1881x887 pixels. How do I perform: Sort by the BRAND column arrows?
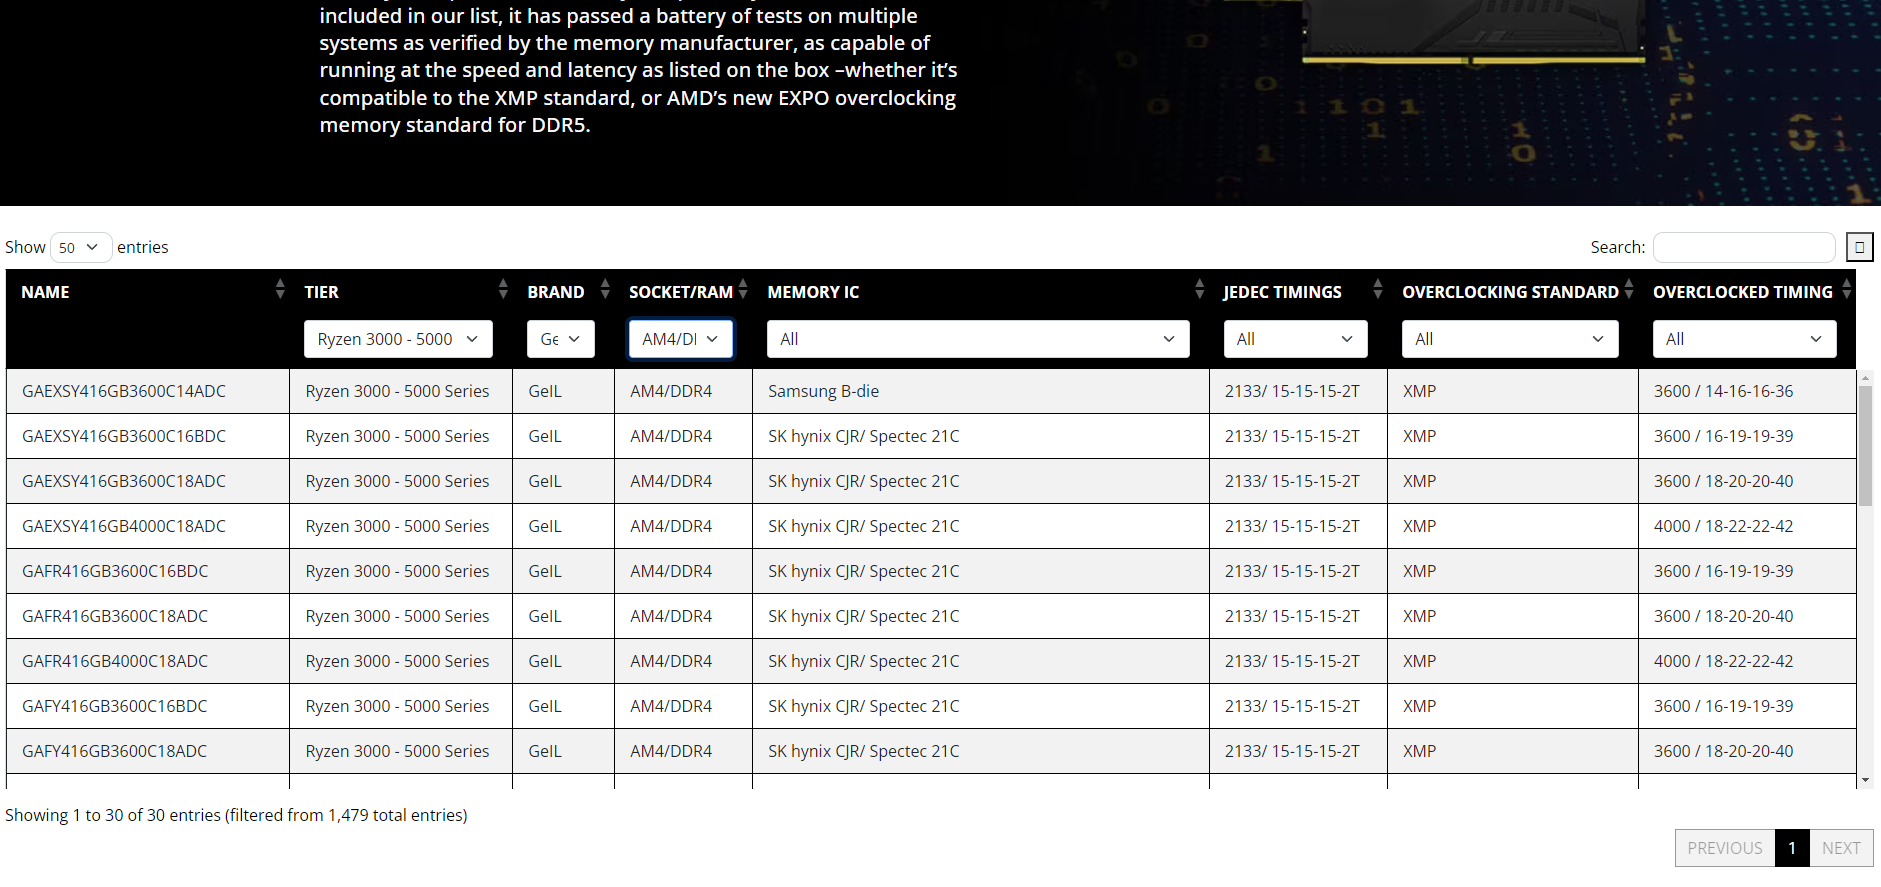605,290
